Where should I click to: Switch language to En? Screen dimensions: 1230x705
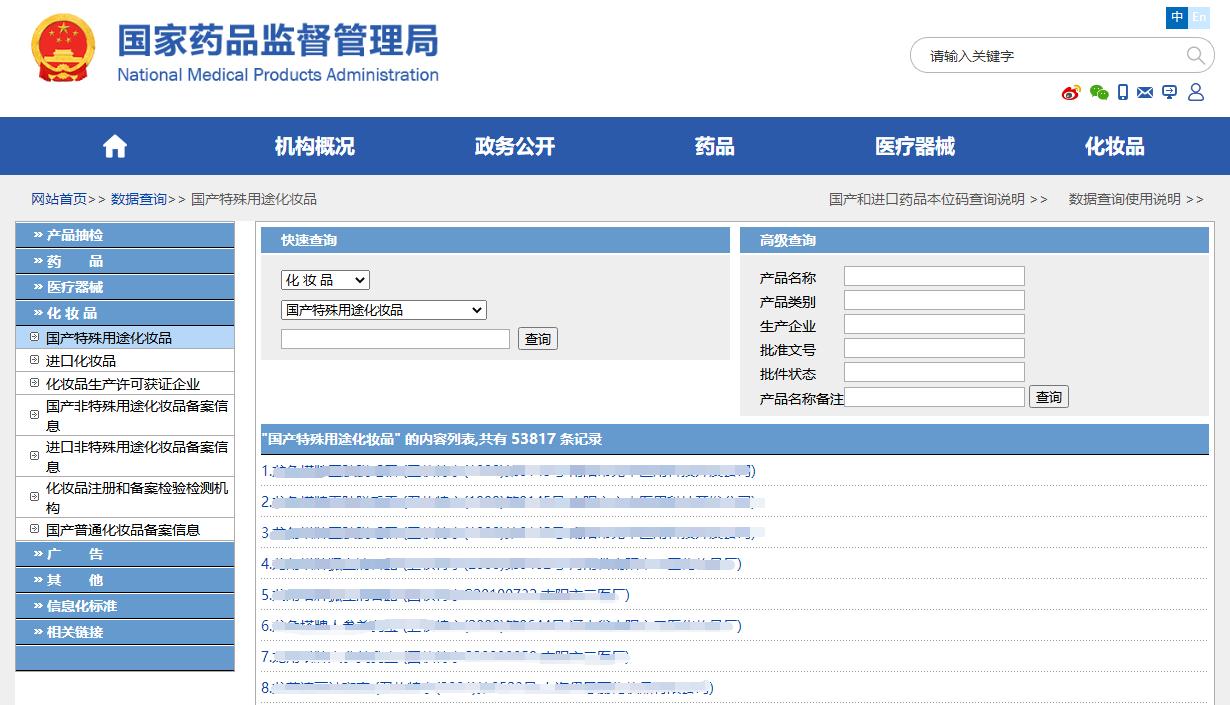click(1199, 17)
